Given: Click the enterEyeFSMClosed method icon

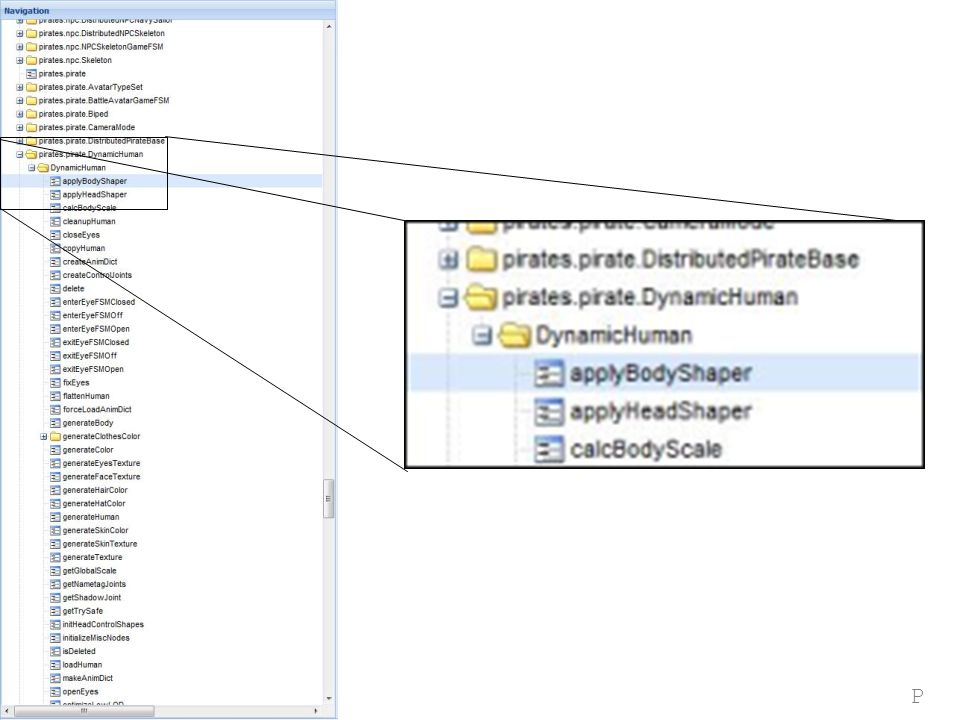Looking at the screenshot, I should (x=55, y=303).
